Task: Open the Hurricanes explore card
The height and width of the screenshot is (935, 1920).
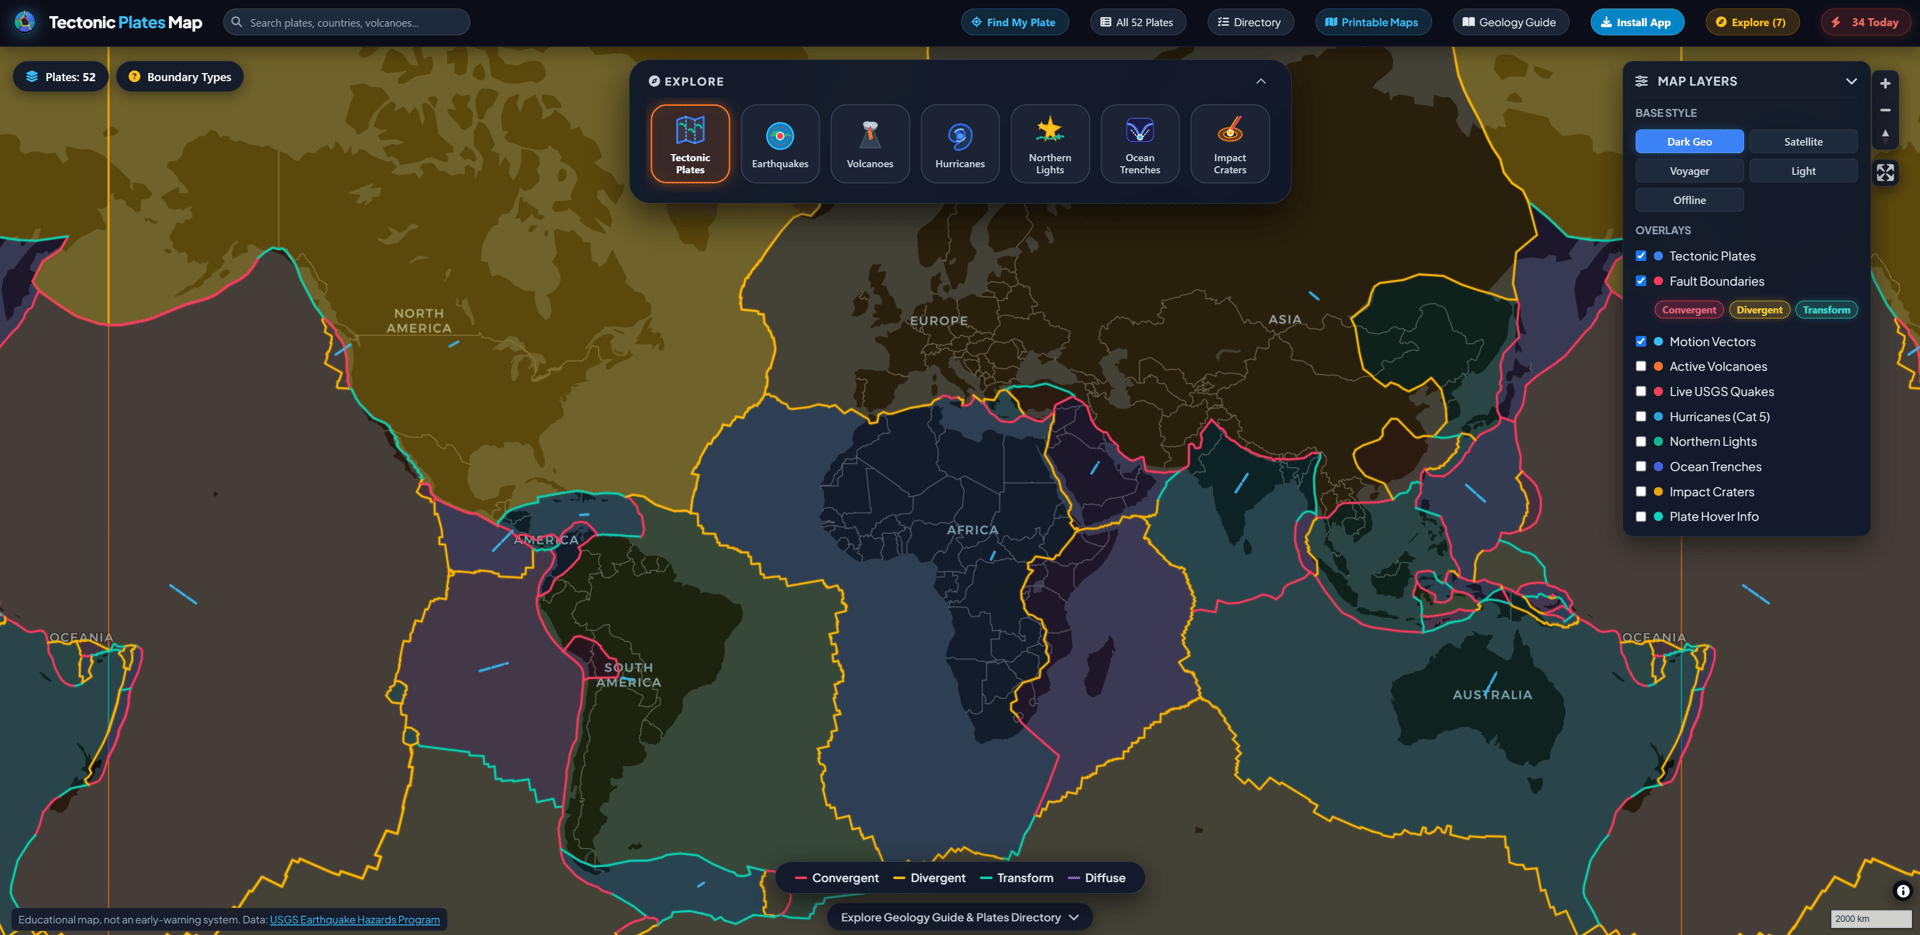Action: [960, 144]
